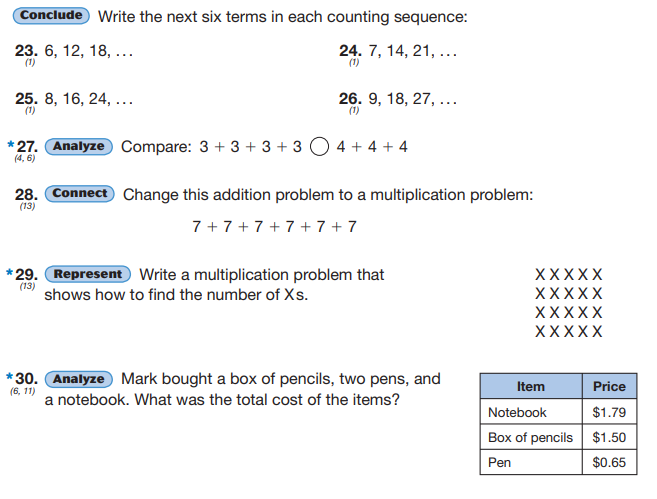Click the $0.65 price cell
Viewport: 657px width, 499px height.
tap(609, 463)
